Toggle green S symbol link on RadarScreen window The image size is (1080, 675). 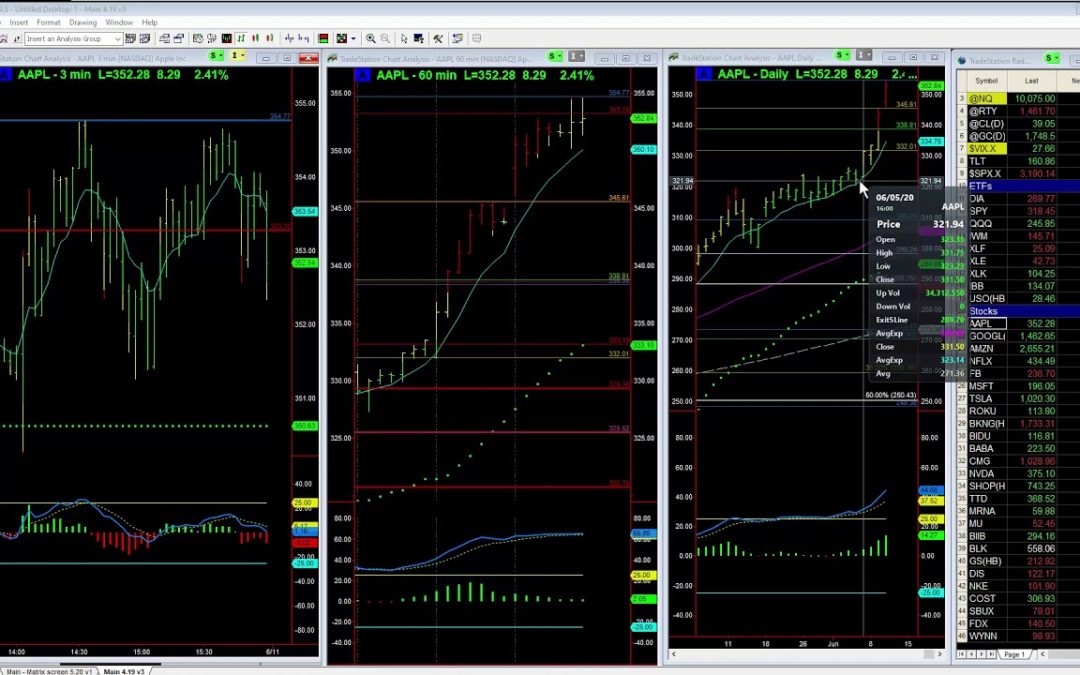point(1049,58)
